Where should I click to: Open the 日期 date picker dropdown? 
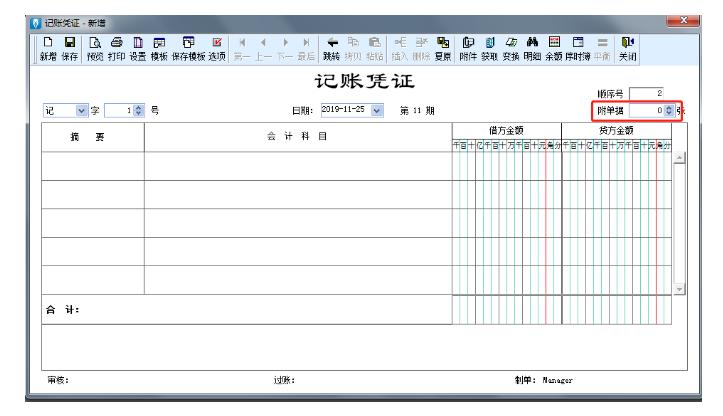377,111
